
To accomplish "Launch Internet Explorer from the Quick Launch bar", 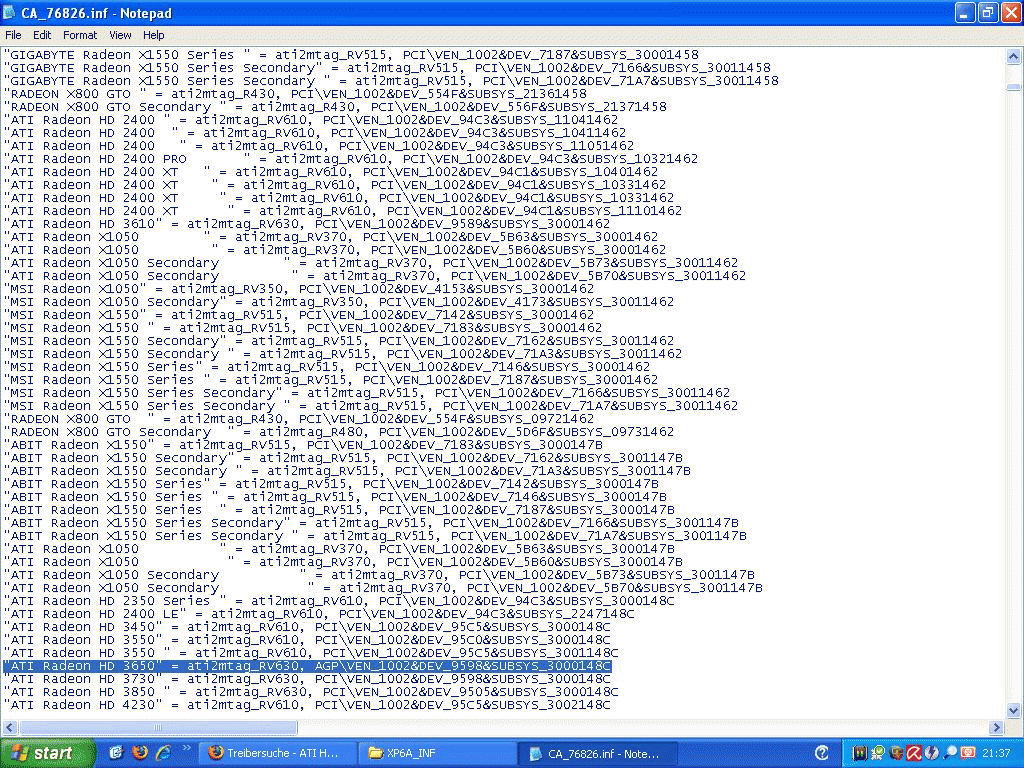I will 163,753.
